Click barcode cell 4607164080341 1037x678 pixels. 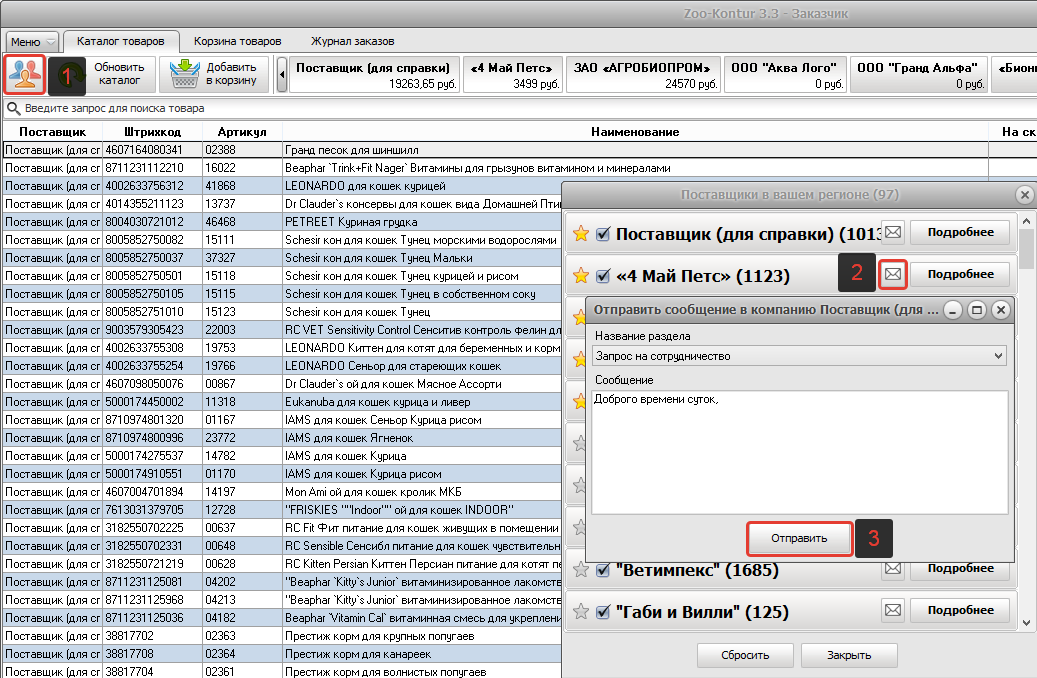click(152, 150)
